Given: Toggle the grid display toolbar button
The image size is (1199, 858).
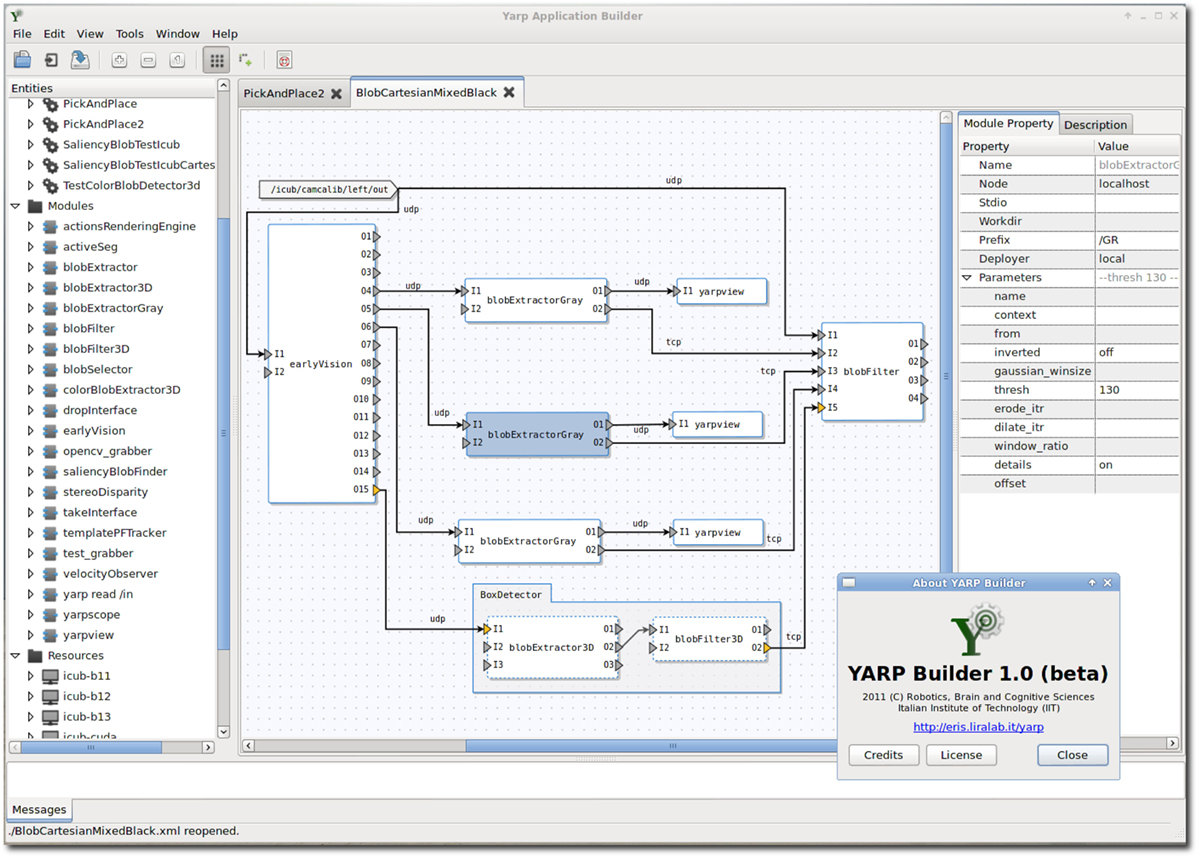Looking at the screenshot, I should click(217, 60).
